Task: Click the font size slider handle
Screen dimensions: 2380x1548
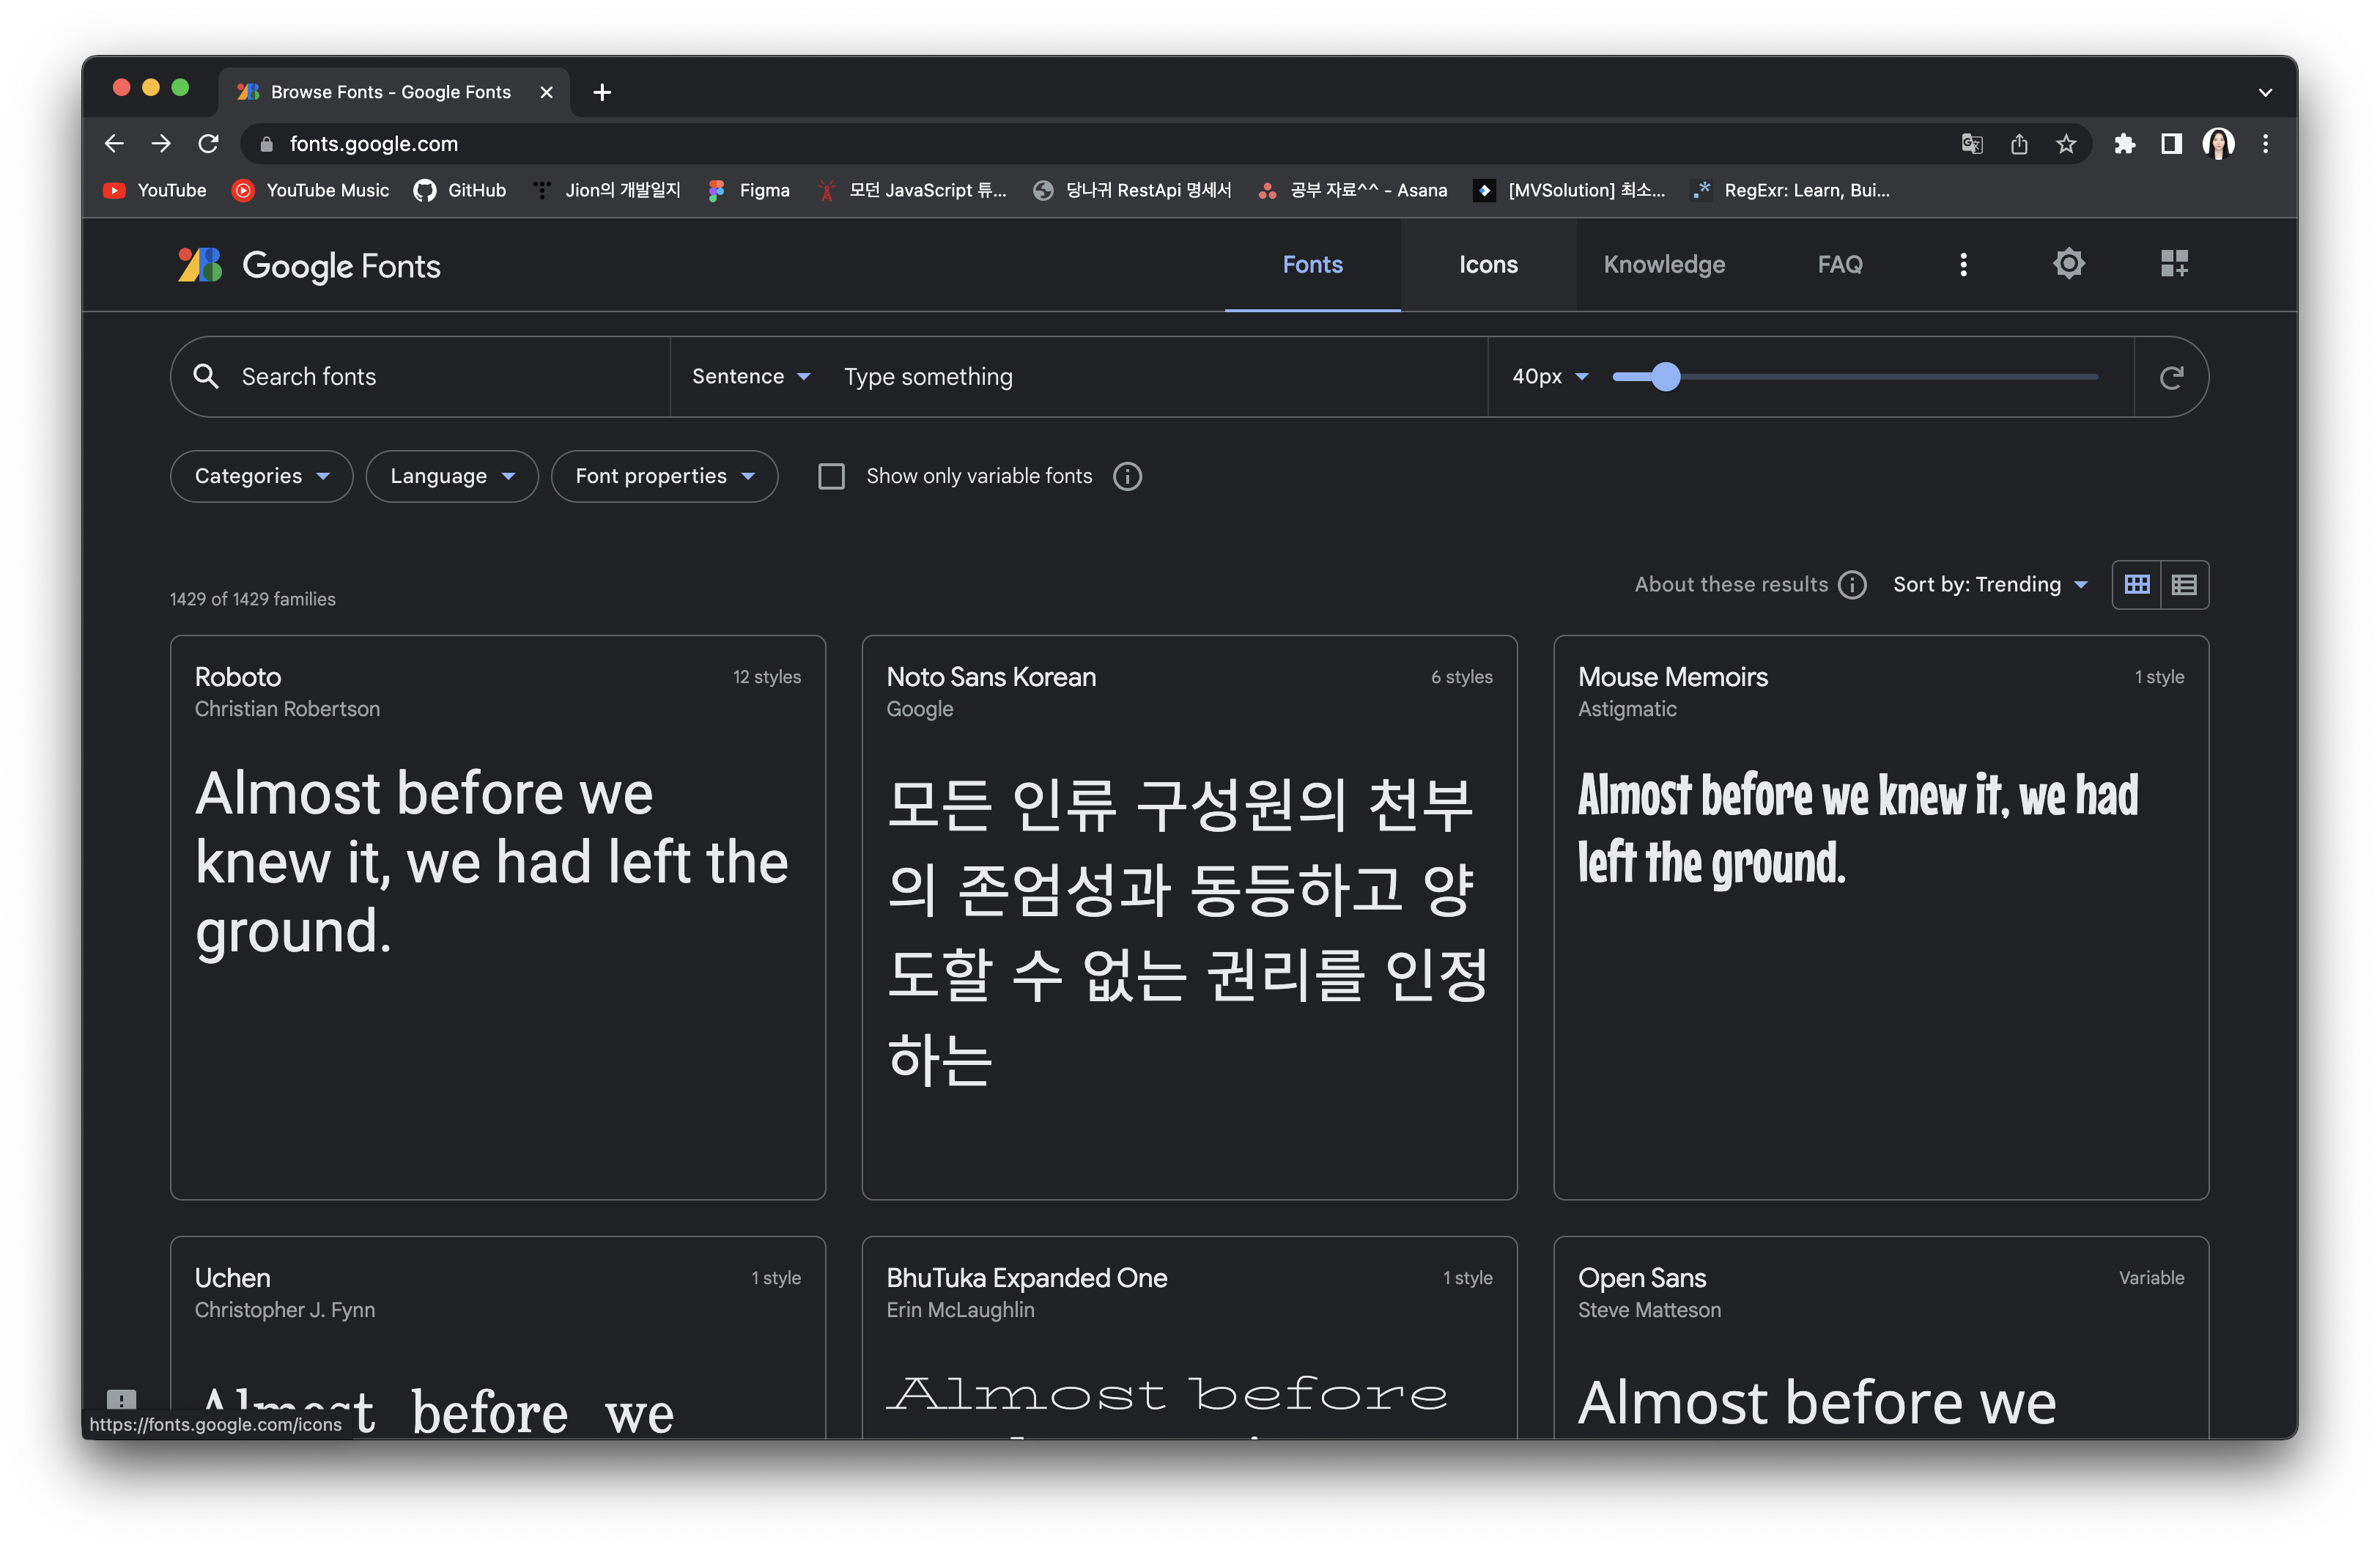Action: (1665, 377)
